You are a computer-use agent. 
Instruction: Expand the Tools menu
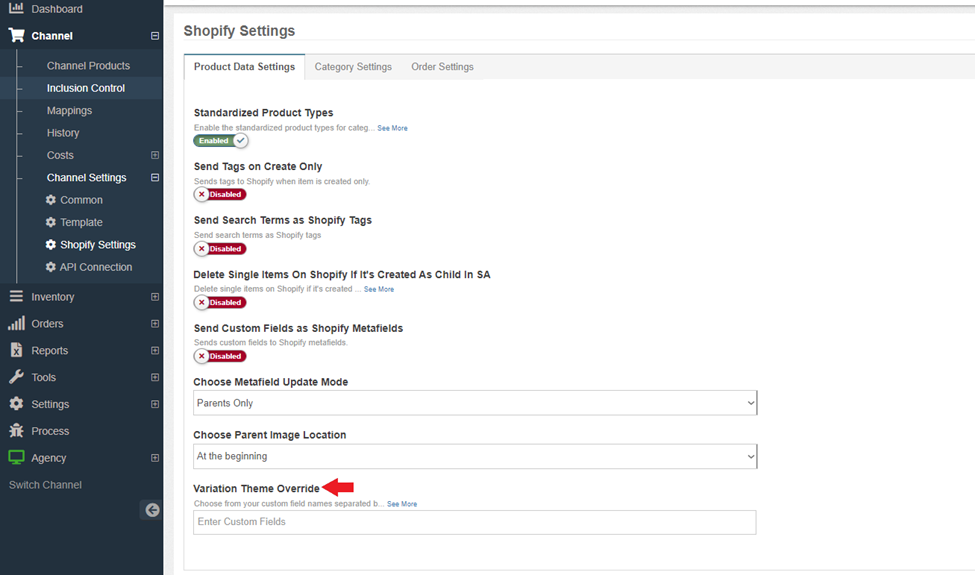click(155, 377)
